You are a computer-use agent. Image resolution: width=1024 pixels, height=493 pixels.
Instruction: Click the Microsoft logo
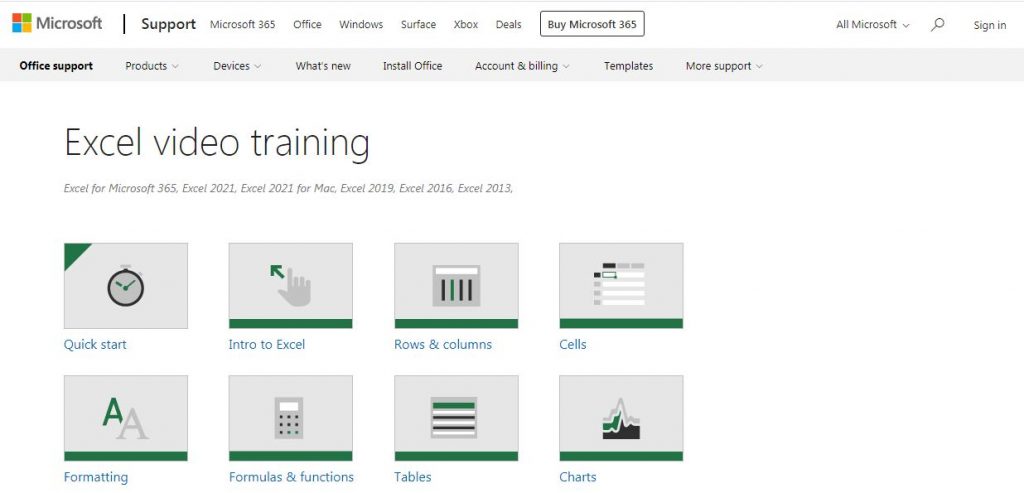click(57, 24)
